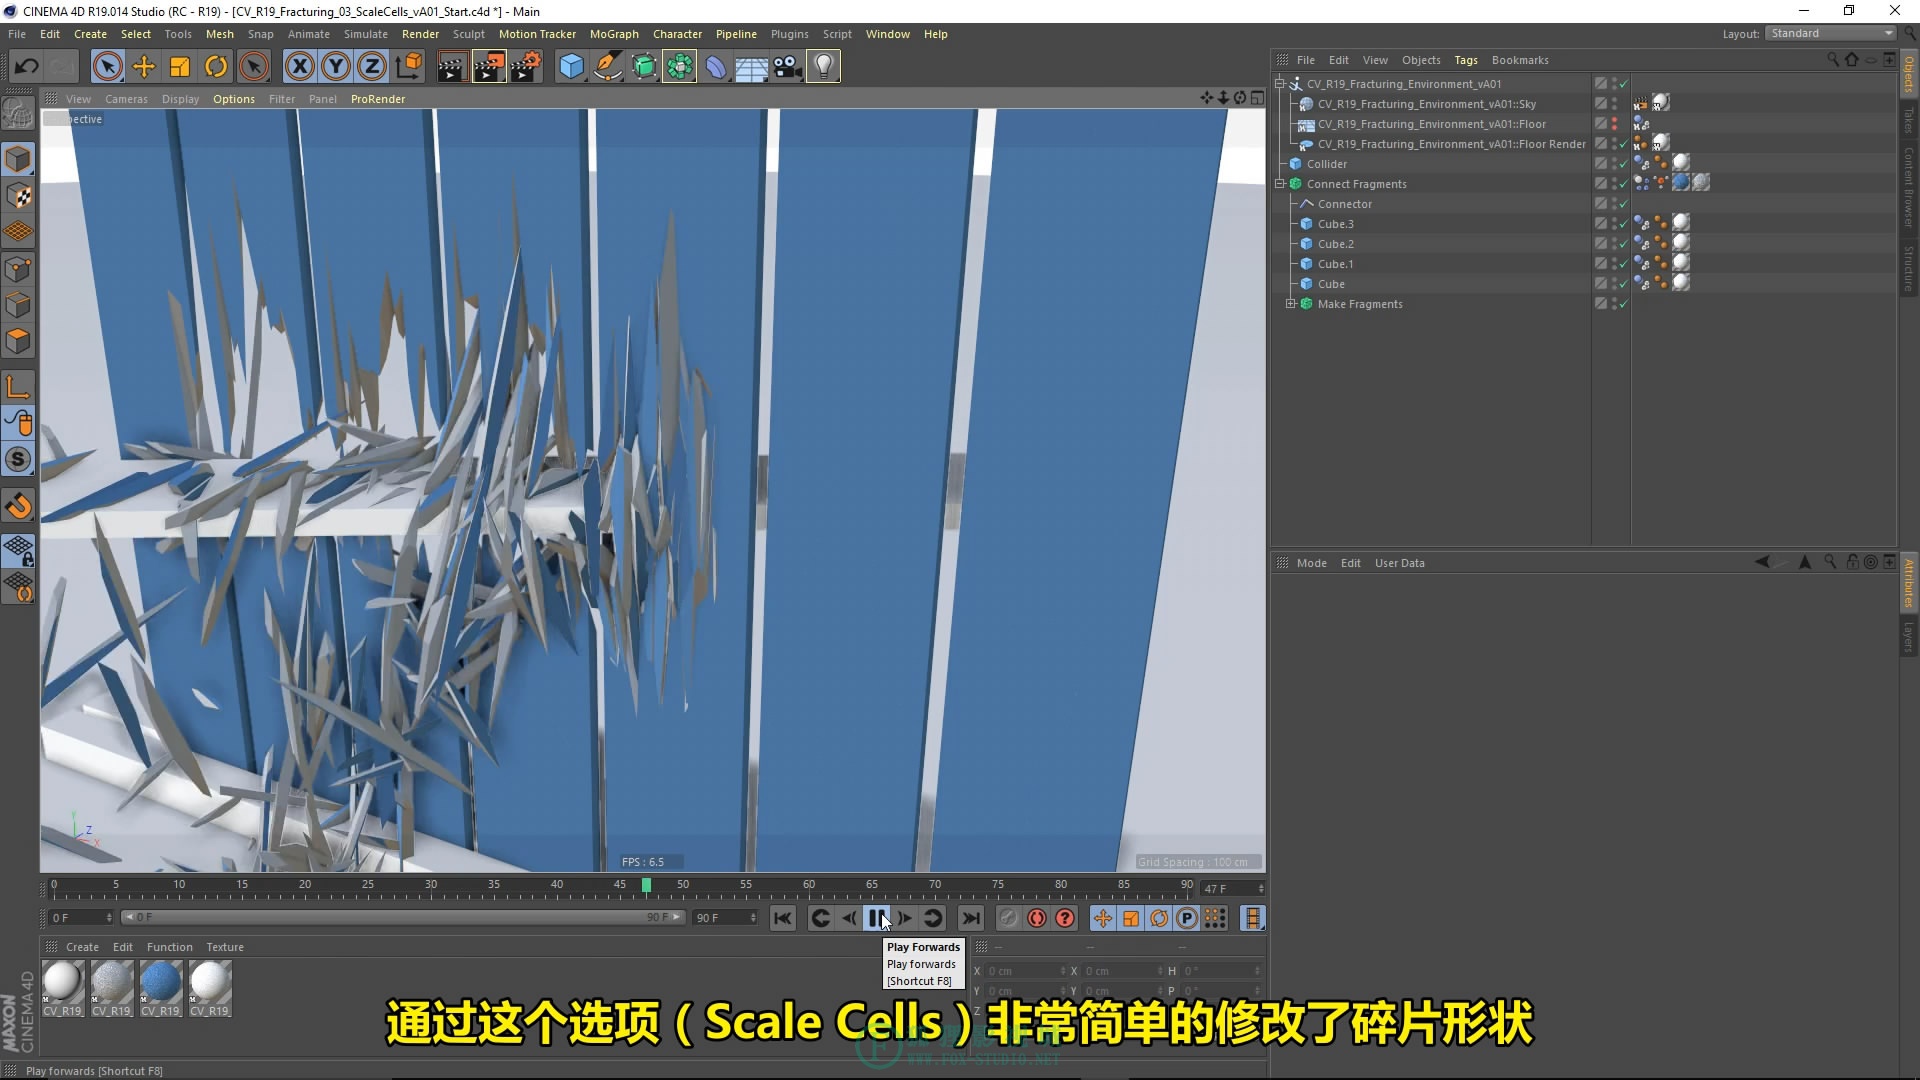Click the timeline at frame 60
1920x1080 pixels.
click(x=809, y=885)
